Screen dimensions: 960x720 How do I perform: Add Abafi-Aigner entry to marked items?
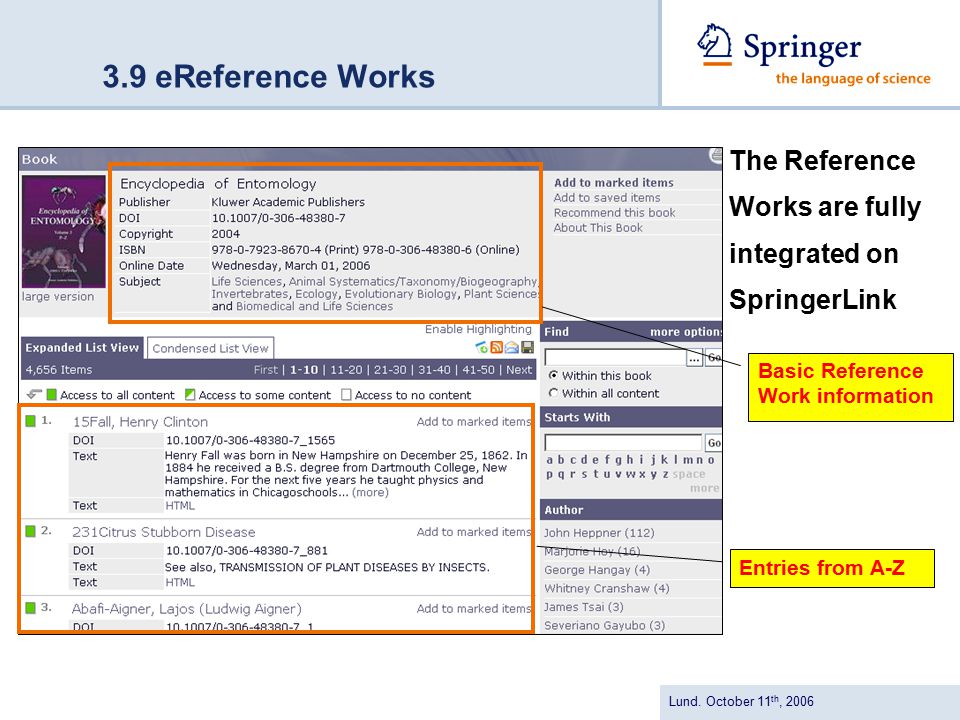pyautogui.click(x=474, y=609)
